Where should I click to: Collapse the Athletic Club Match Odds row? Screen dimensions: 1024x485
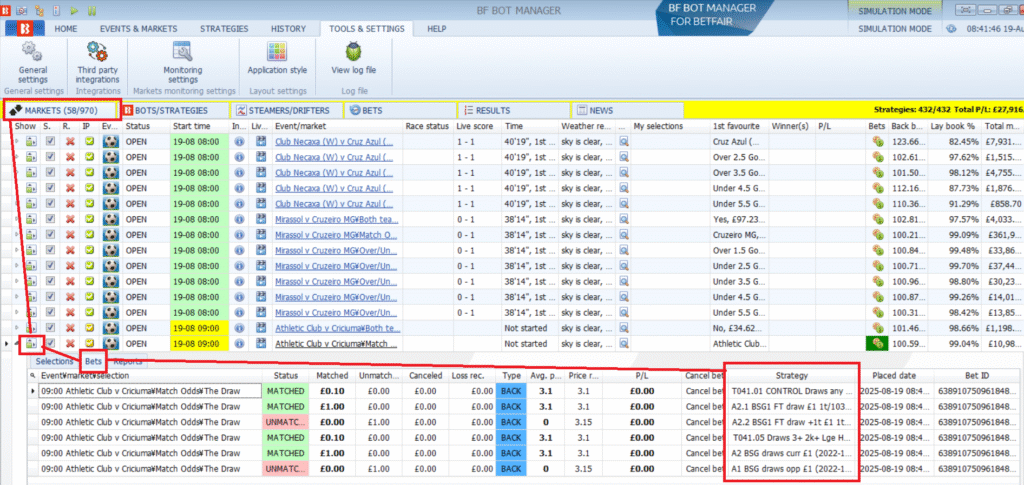[17, 343]
